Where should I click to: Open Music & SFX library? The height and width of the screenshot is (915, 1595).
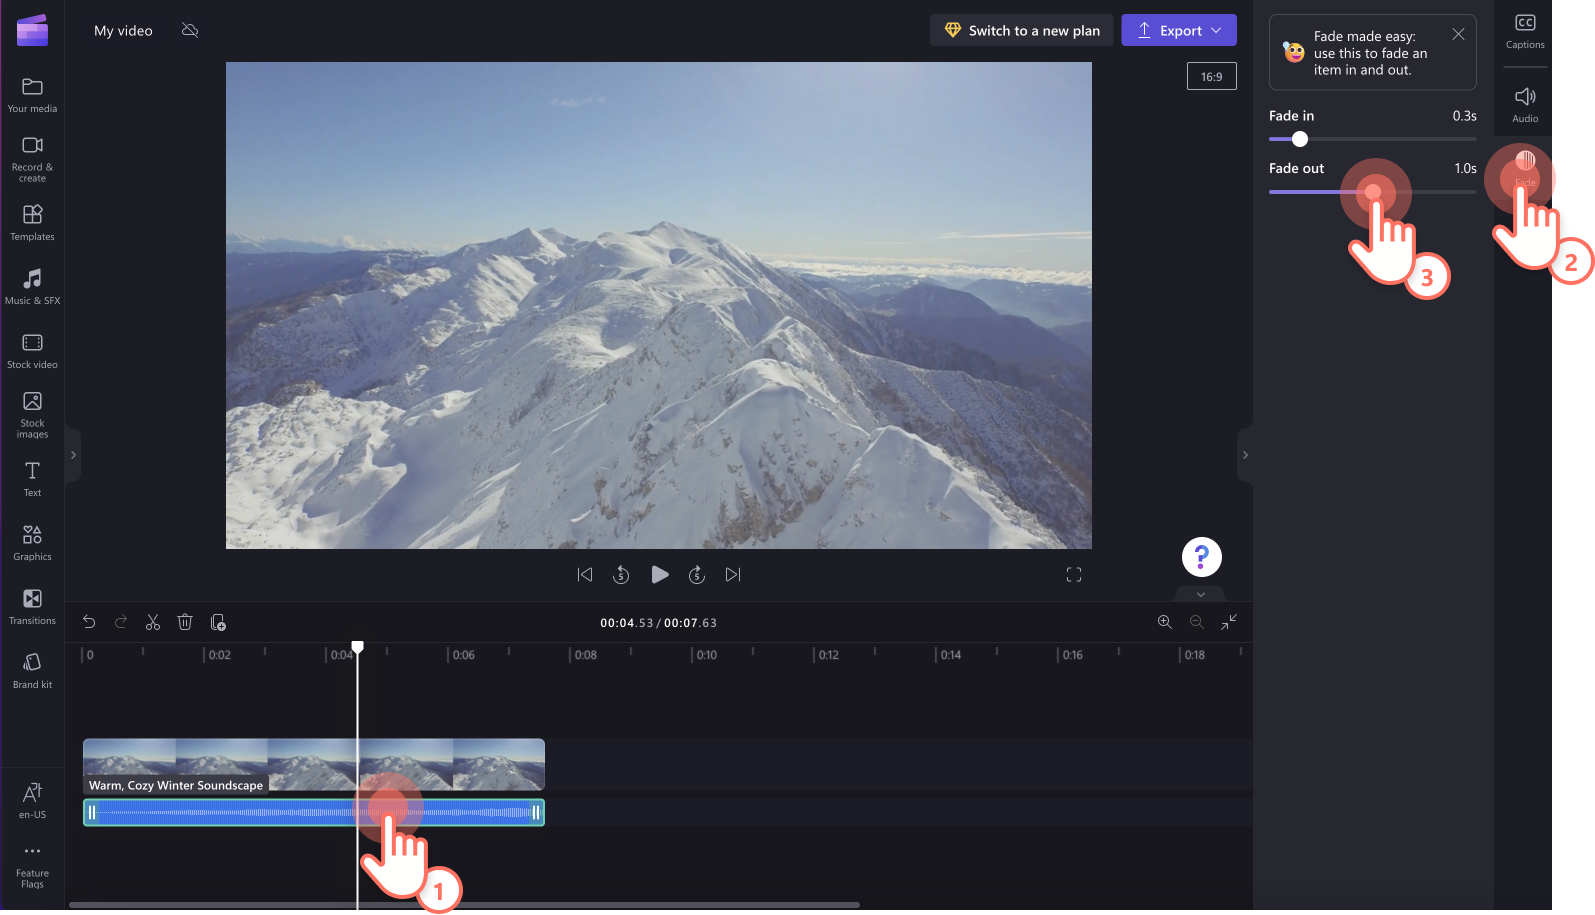click(x=32, y=286)
